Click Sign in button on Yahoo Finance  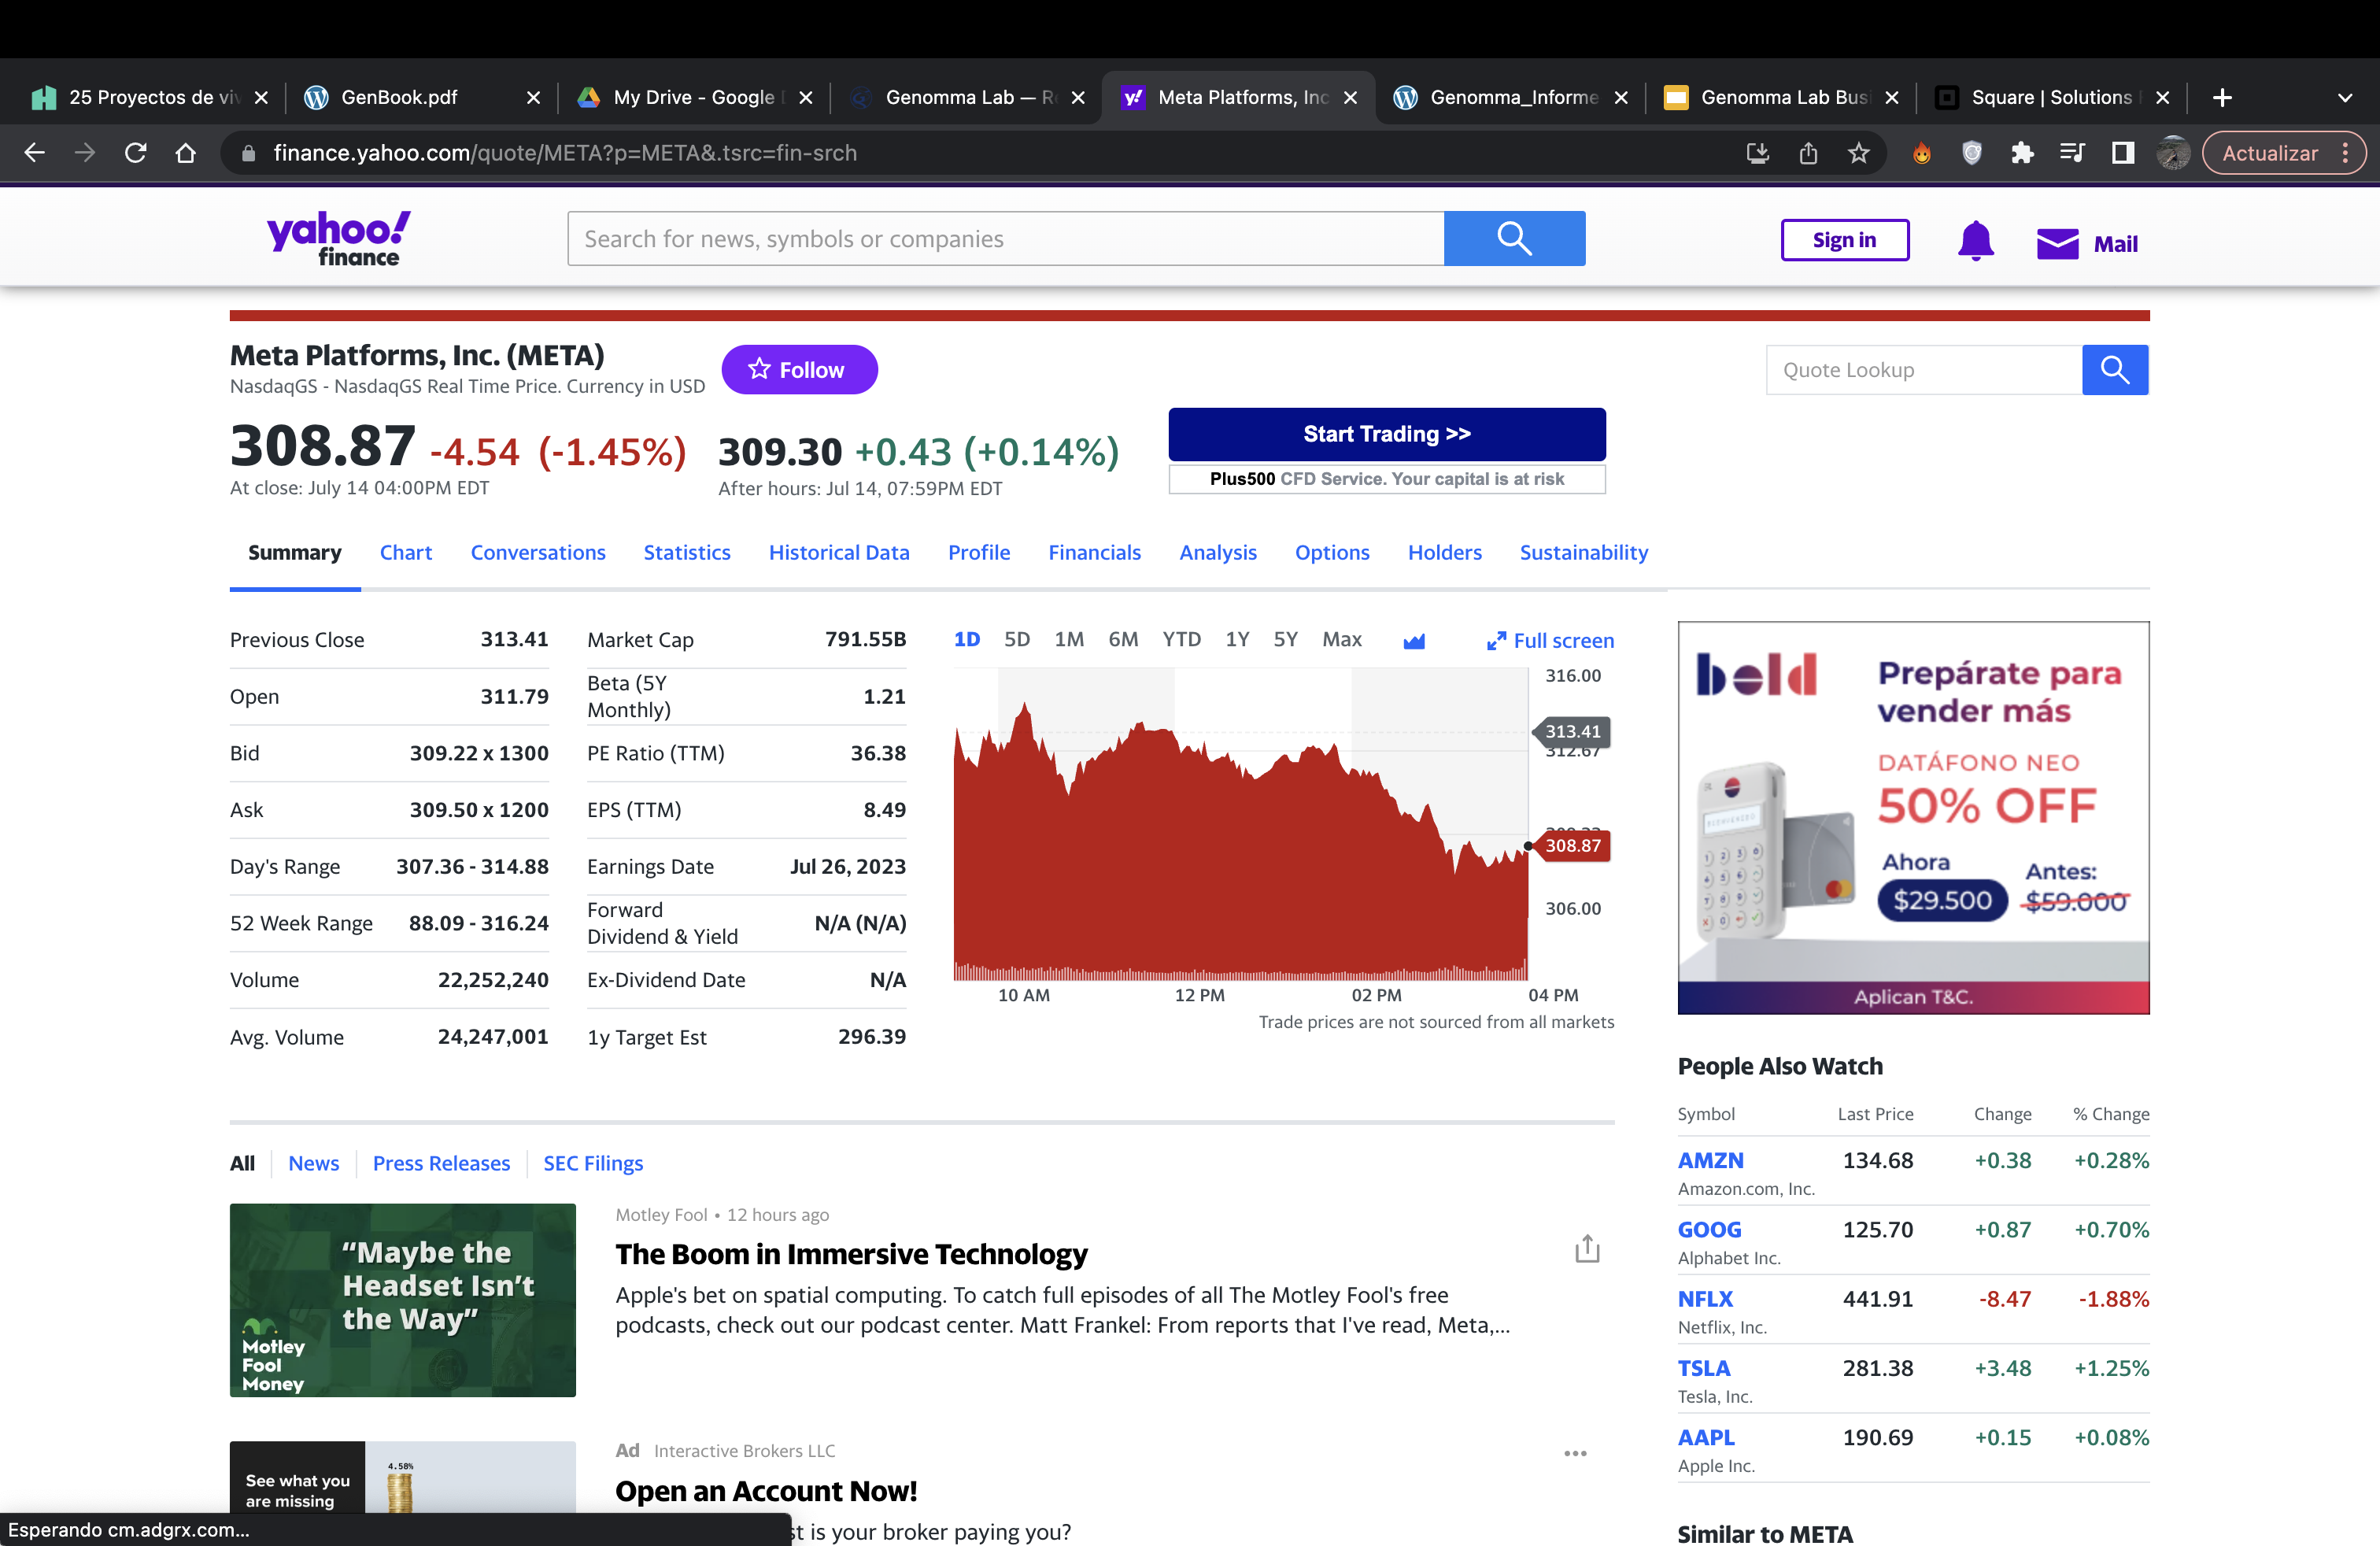1842,238
